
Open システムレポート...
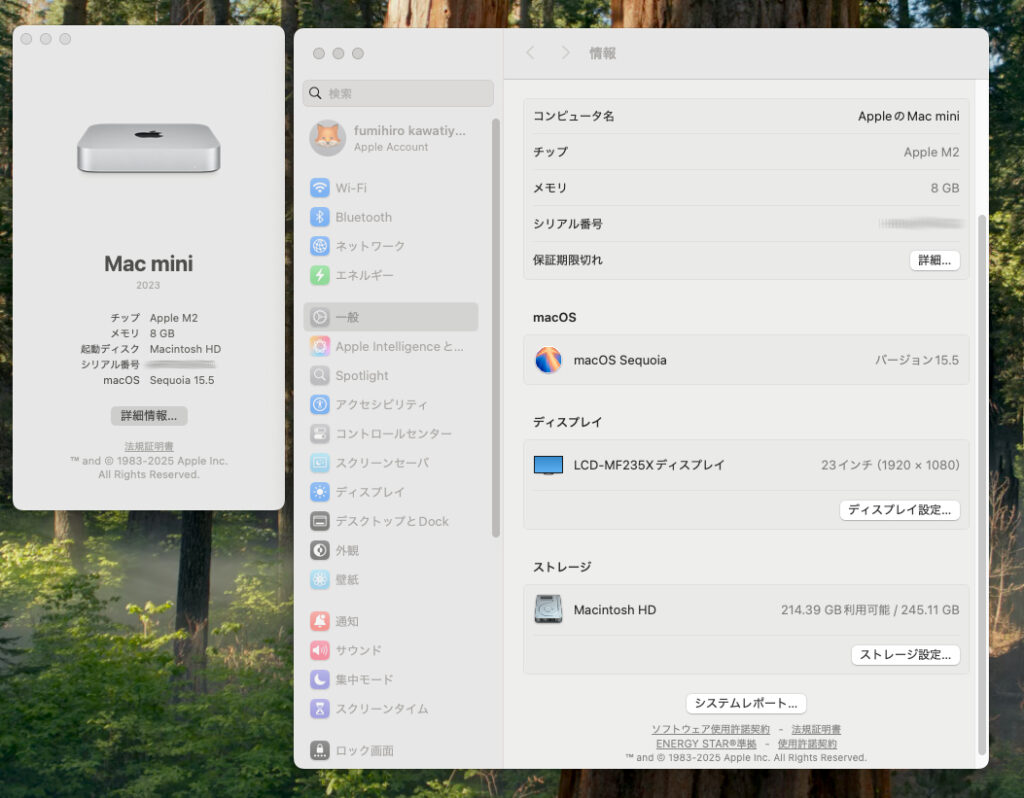746,703
